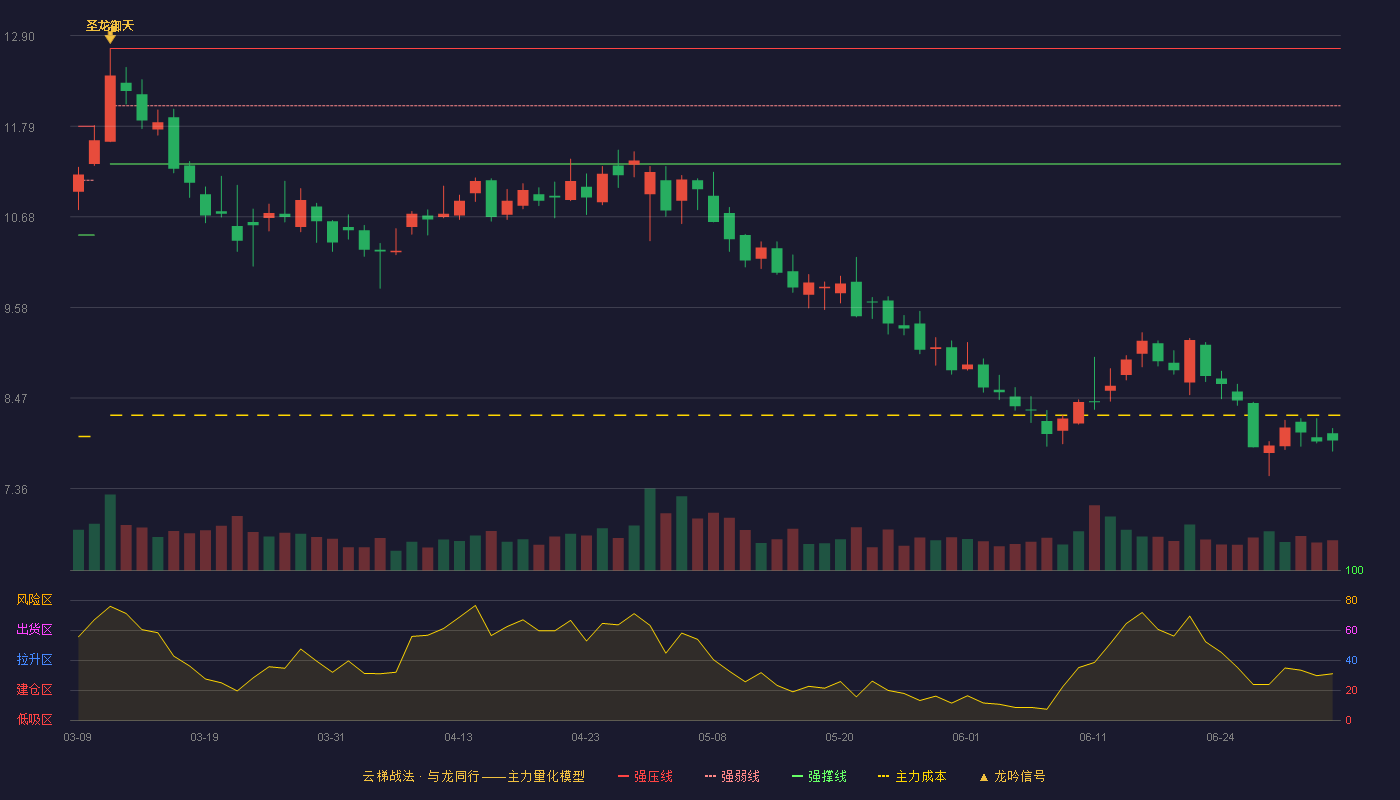Click the 06-01 date label
This screenshot has width=1400, height=800.
[966, 737]
